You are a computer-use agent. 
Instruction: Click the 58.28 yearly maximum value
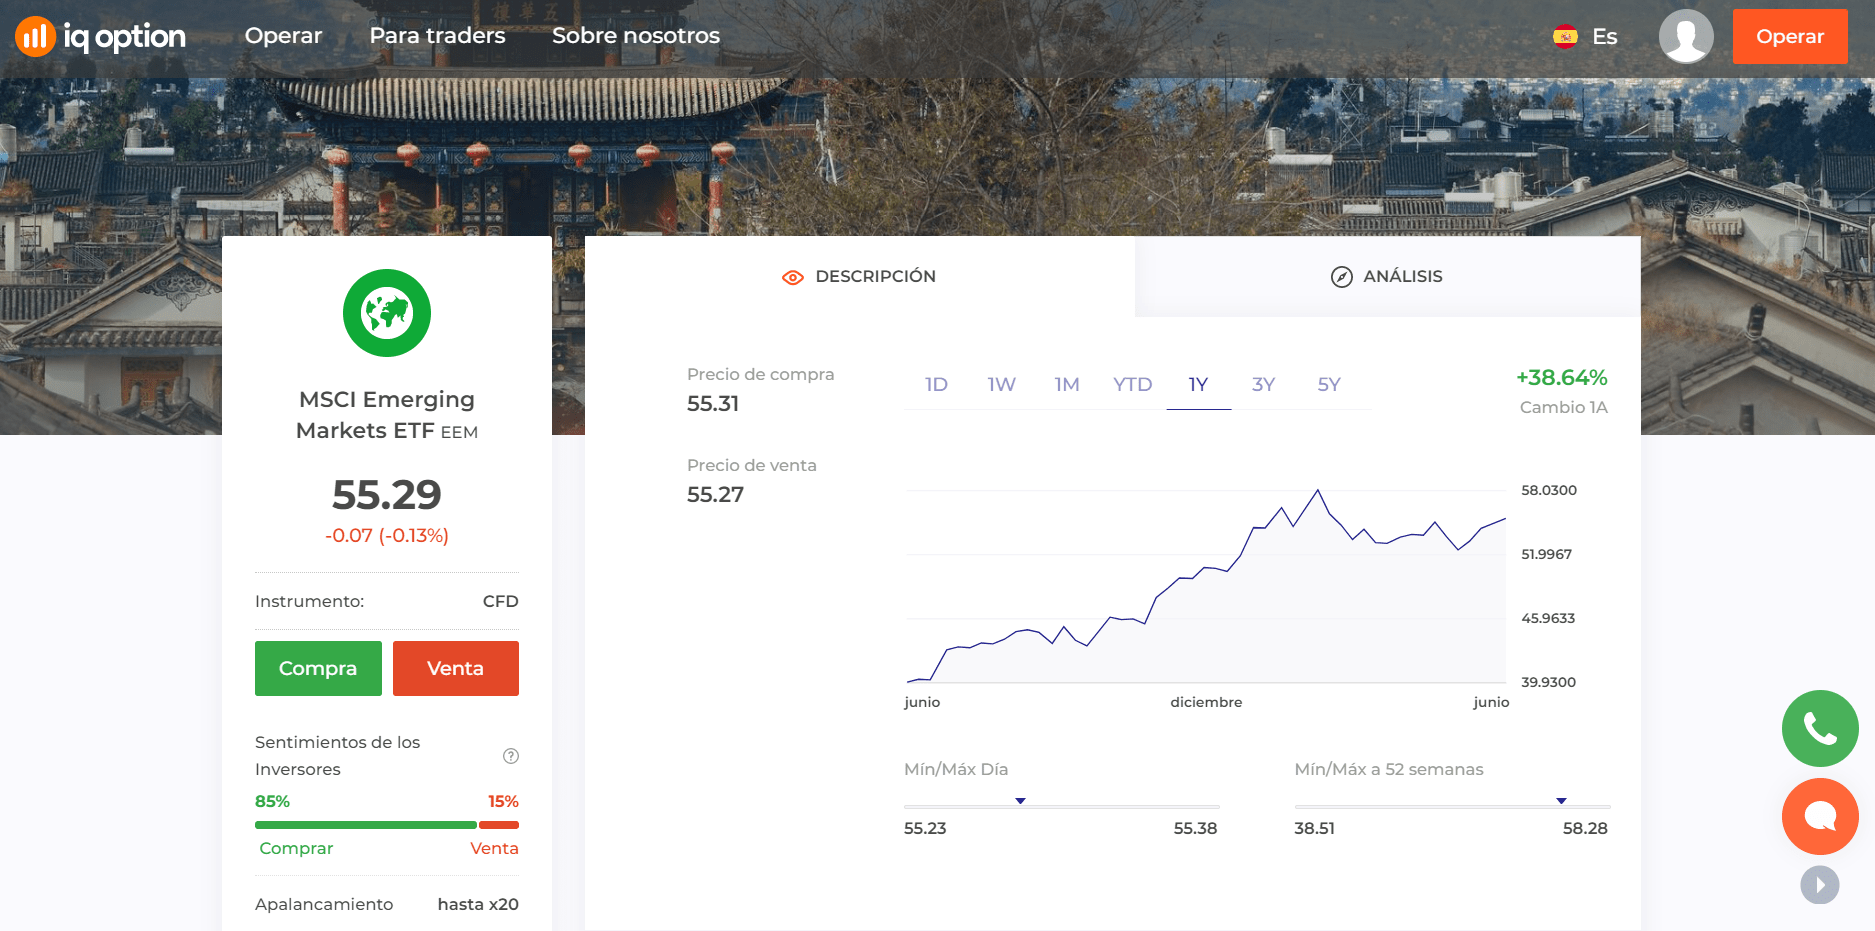(x=1585, y=828)
